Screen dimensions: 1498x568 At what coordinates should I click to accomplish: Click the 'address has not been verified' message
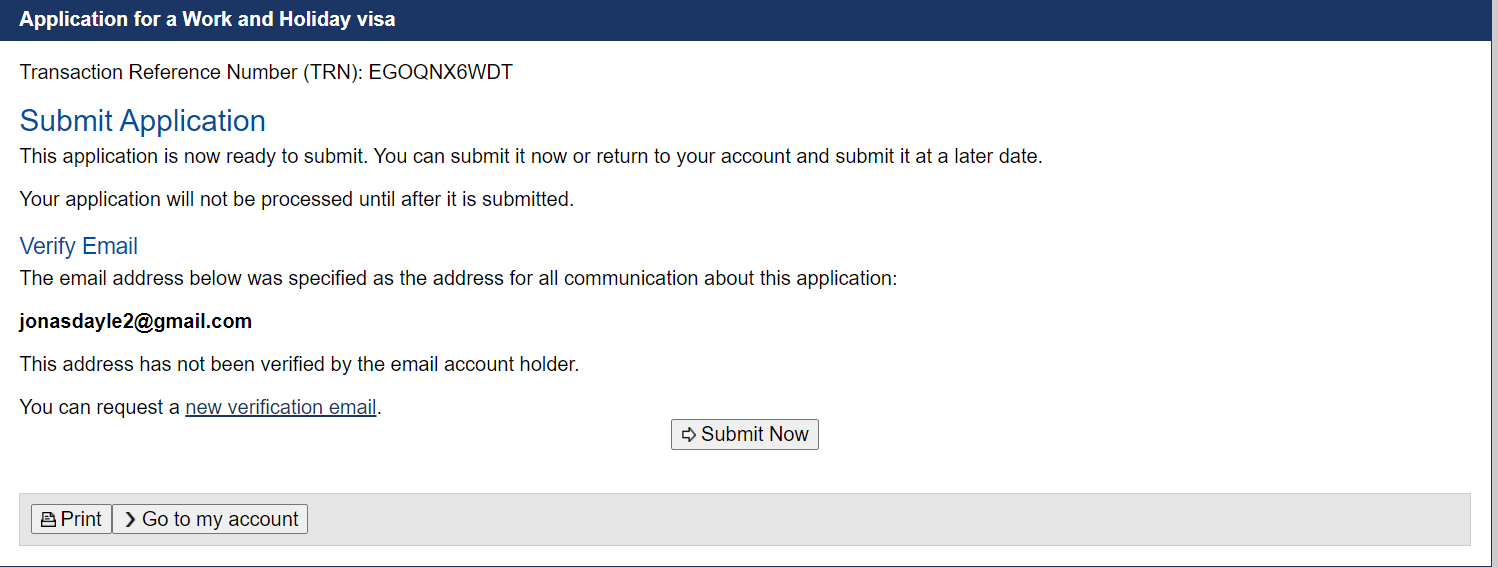pos(300,364)
